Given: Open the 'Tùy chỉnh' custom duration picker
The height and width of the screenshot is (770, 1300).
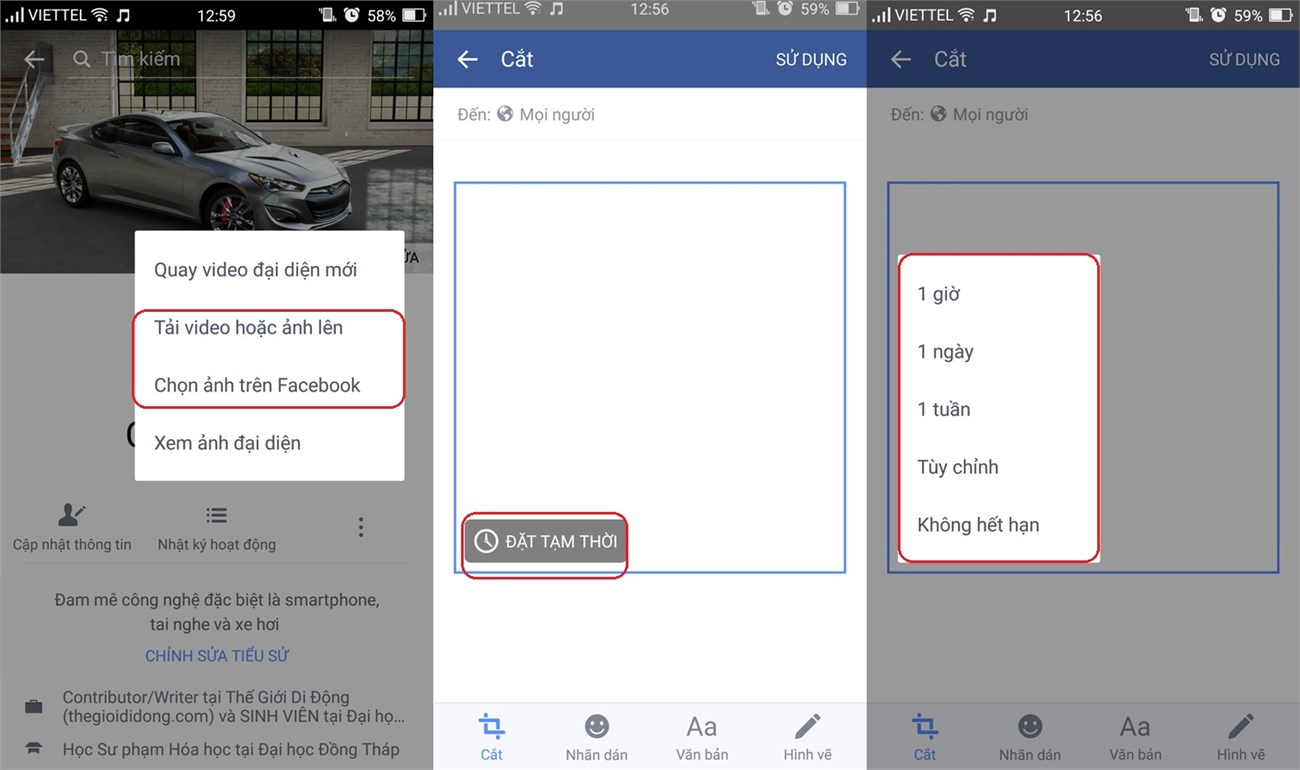Looking at the screenshot, I should tap(957, 466).
